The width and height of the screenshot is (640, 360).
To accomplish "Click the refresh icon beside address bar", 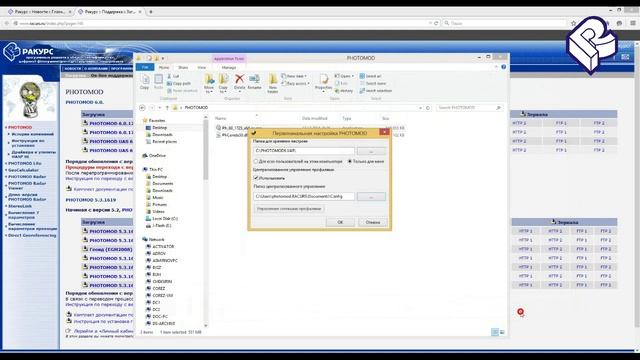I will tap(428, 108).
